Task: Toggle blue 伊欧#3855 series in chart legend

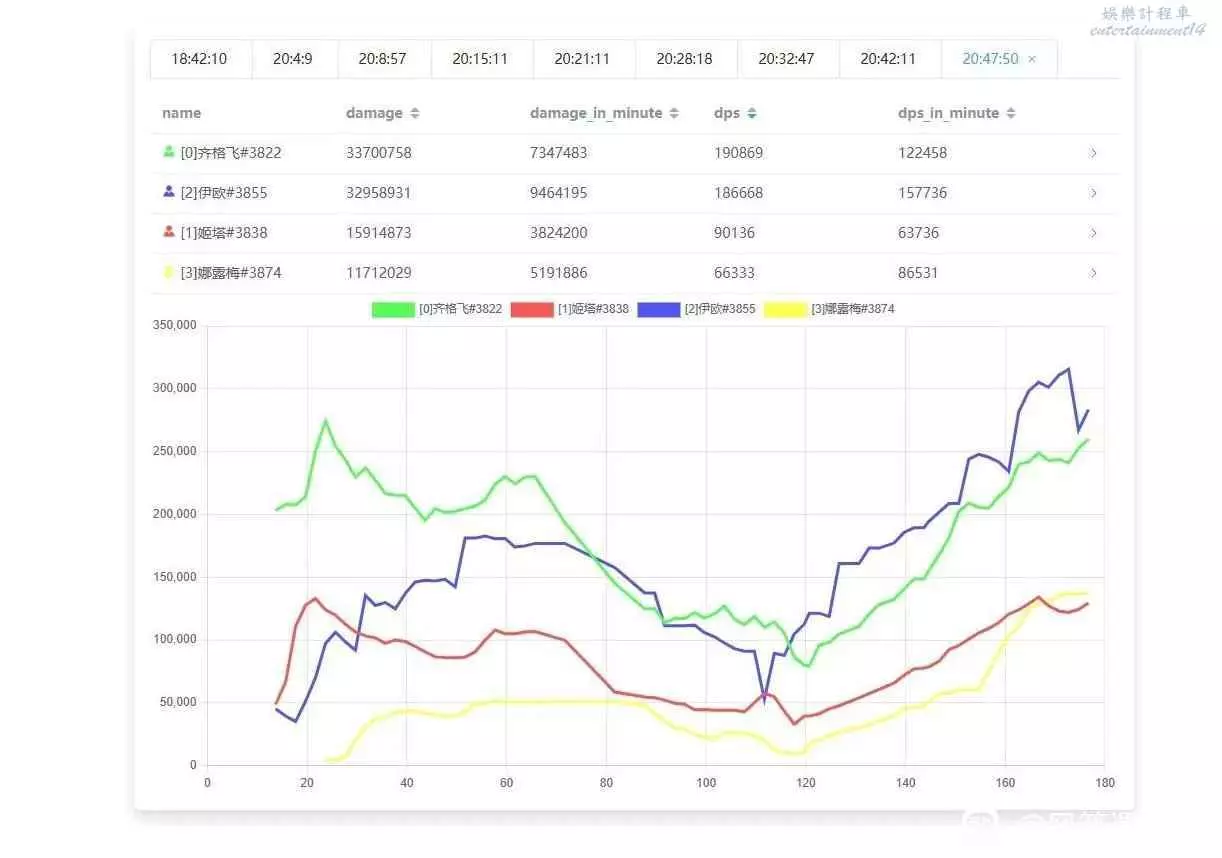Action: tap(658, 310)
